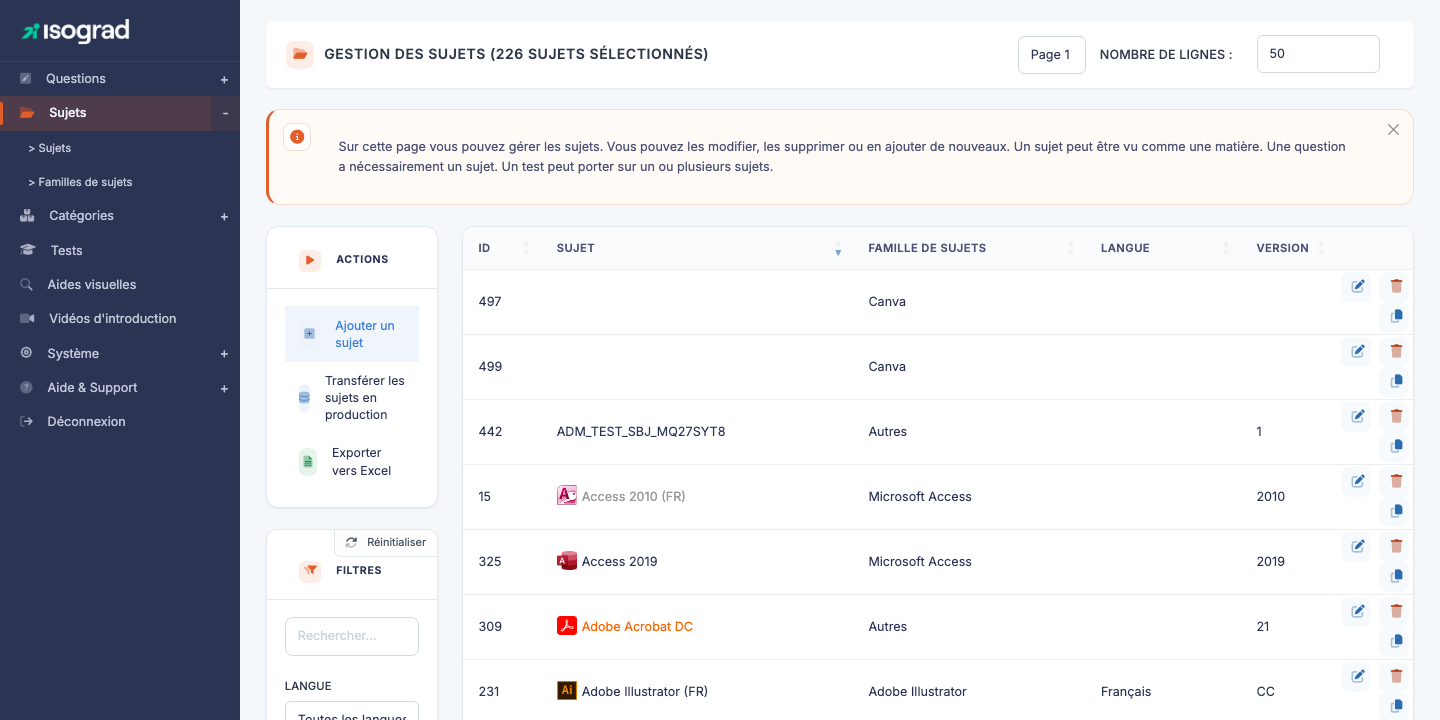Delete the subject with ID 499
Viewport: 1440px width, 720px height.
(1396, 351)
